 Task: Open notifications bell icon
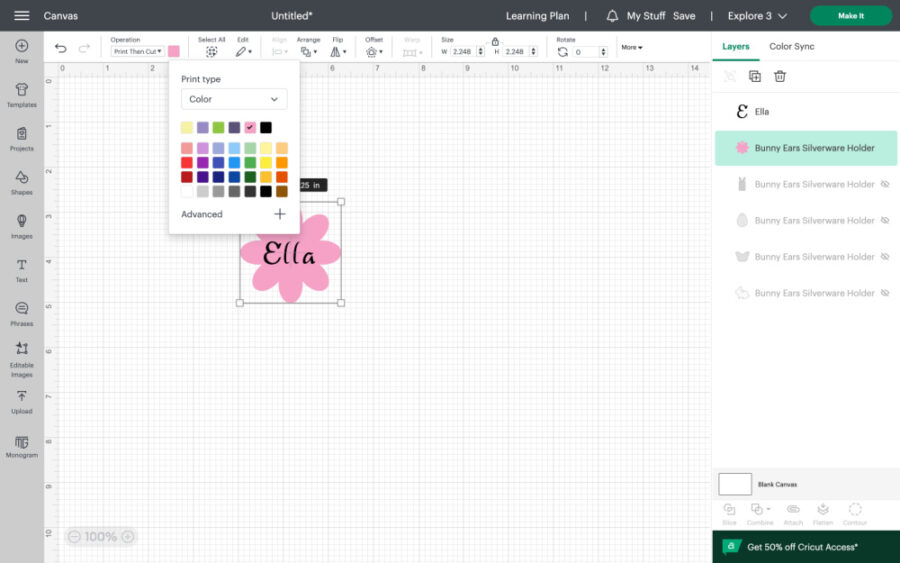tap(612, 16)
